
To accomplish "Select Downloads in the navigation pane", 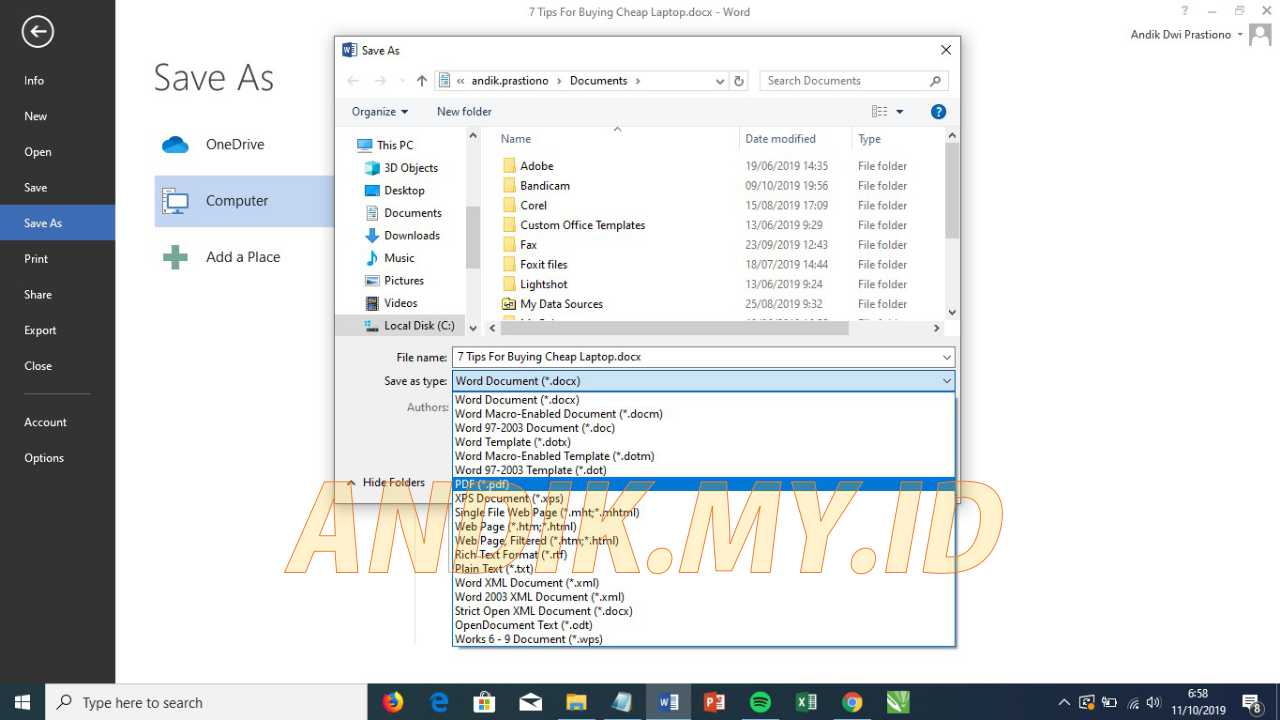I will pyautogui.click(x=411, y=236).
